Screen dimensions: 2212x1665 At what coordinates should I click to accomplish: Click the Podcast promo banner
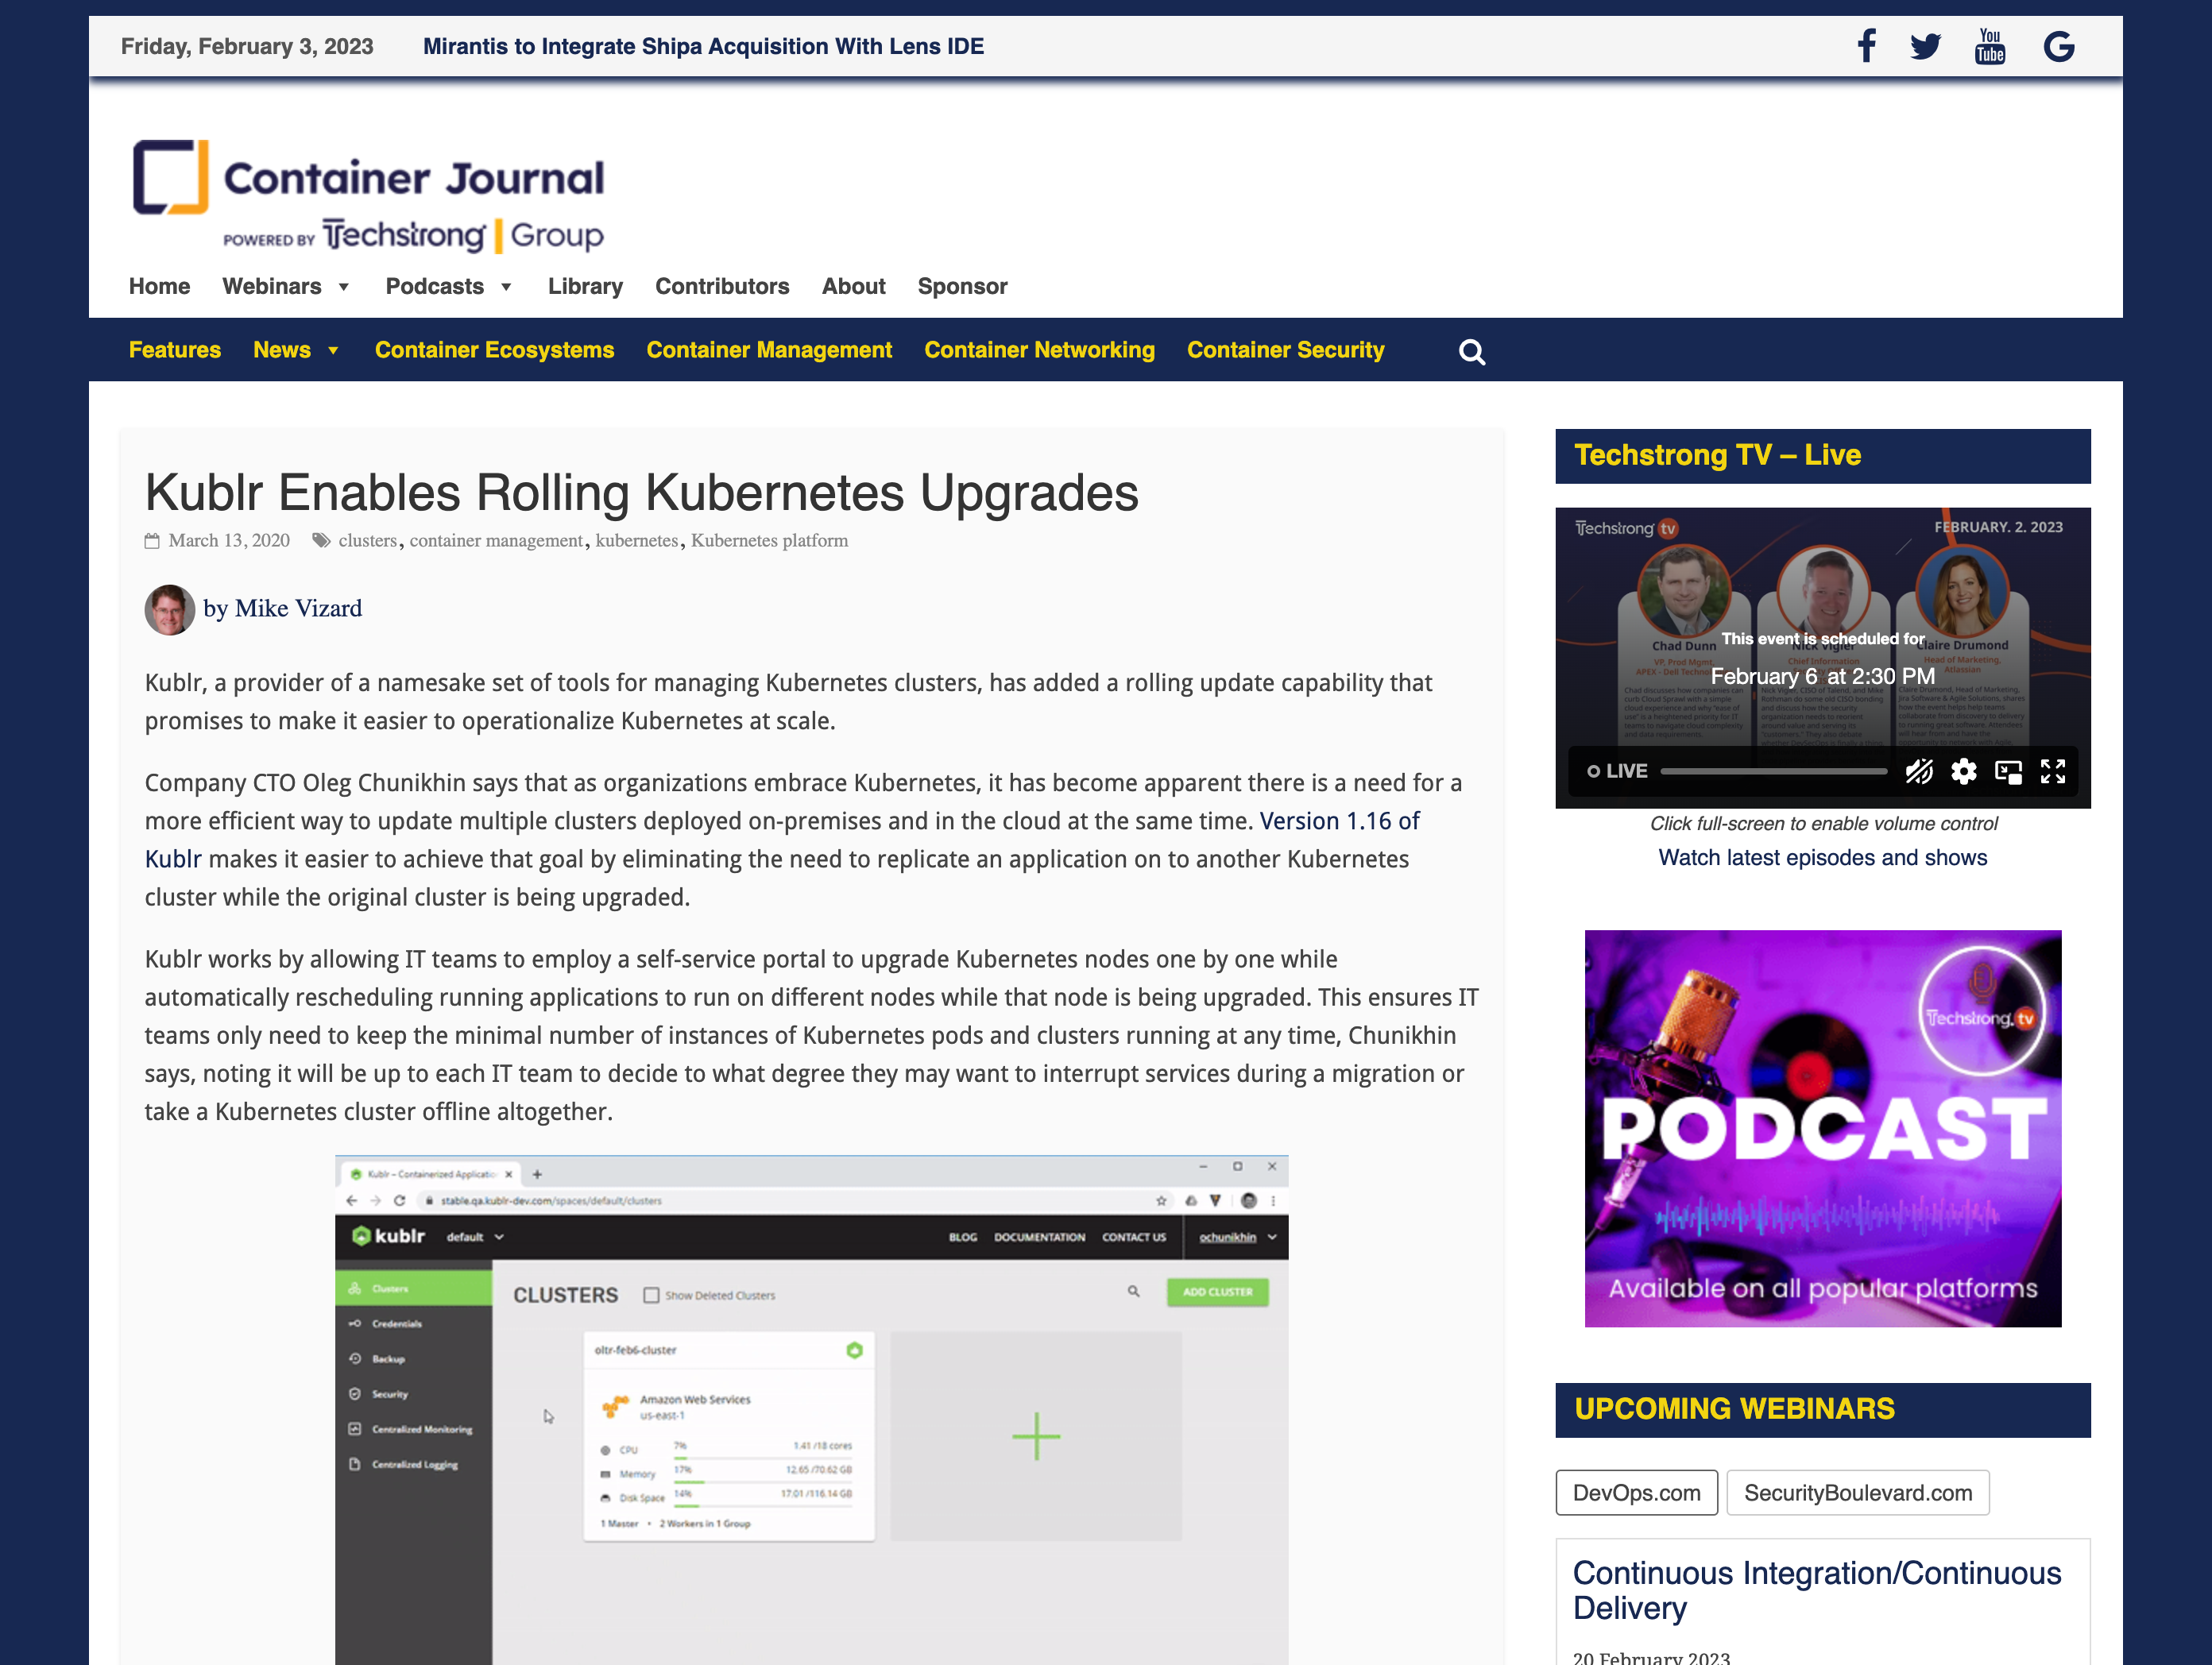coord(1822,1129)
